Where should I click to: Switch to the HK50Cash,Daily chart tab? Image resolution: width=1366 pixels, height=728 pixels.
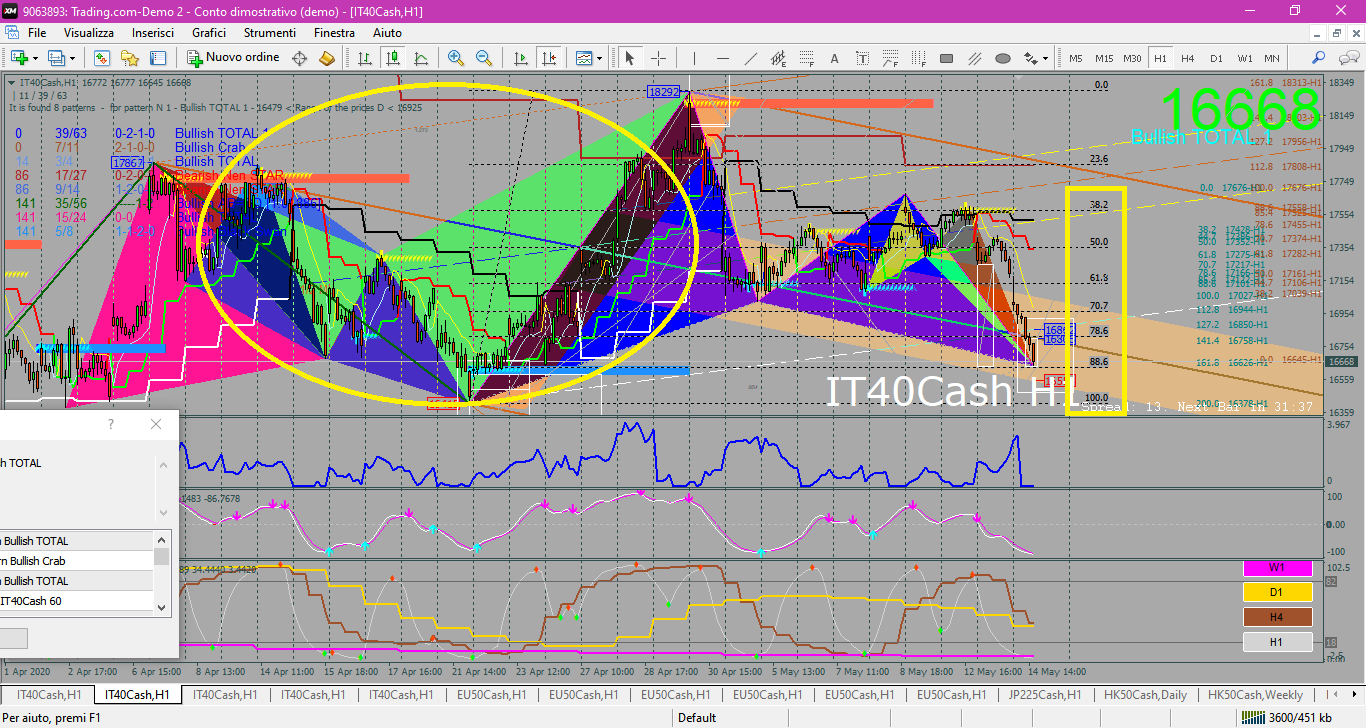(x=1145, y=694)
